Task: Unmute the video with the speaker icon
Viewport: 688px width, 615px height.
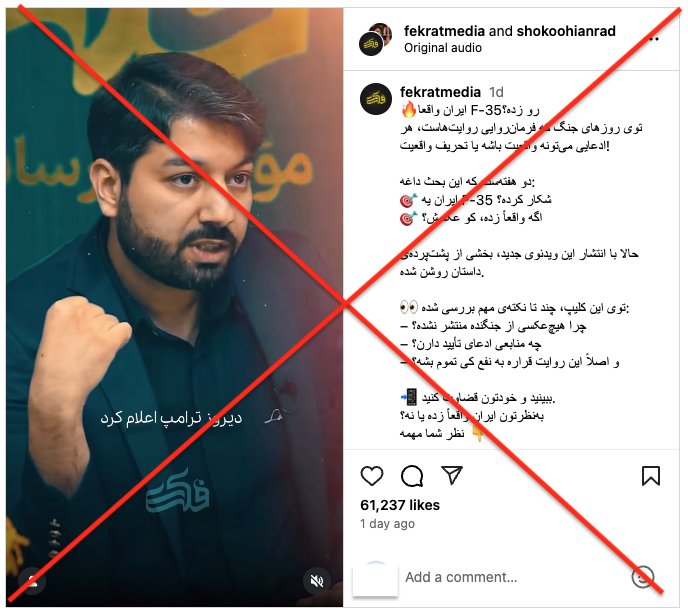Action: [316, 581]
